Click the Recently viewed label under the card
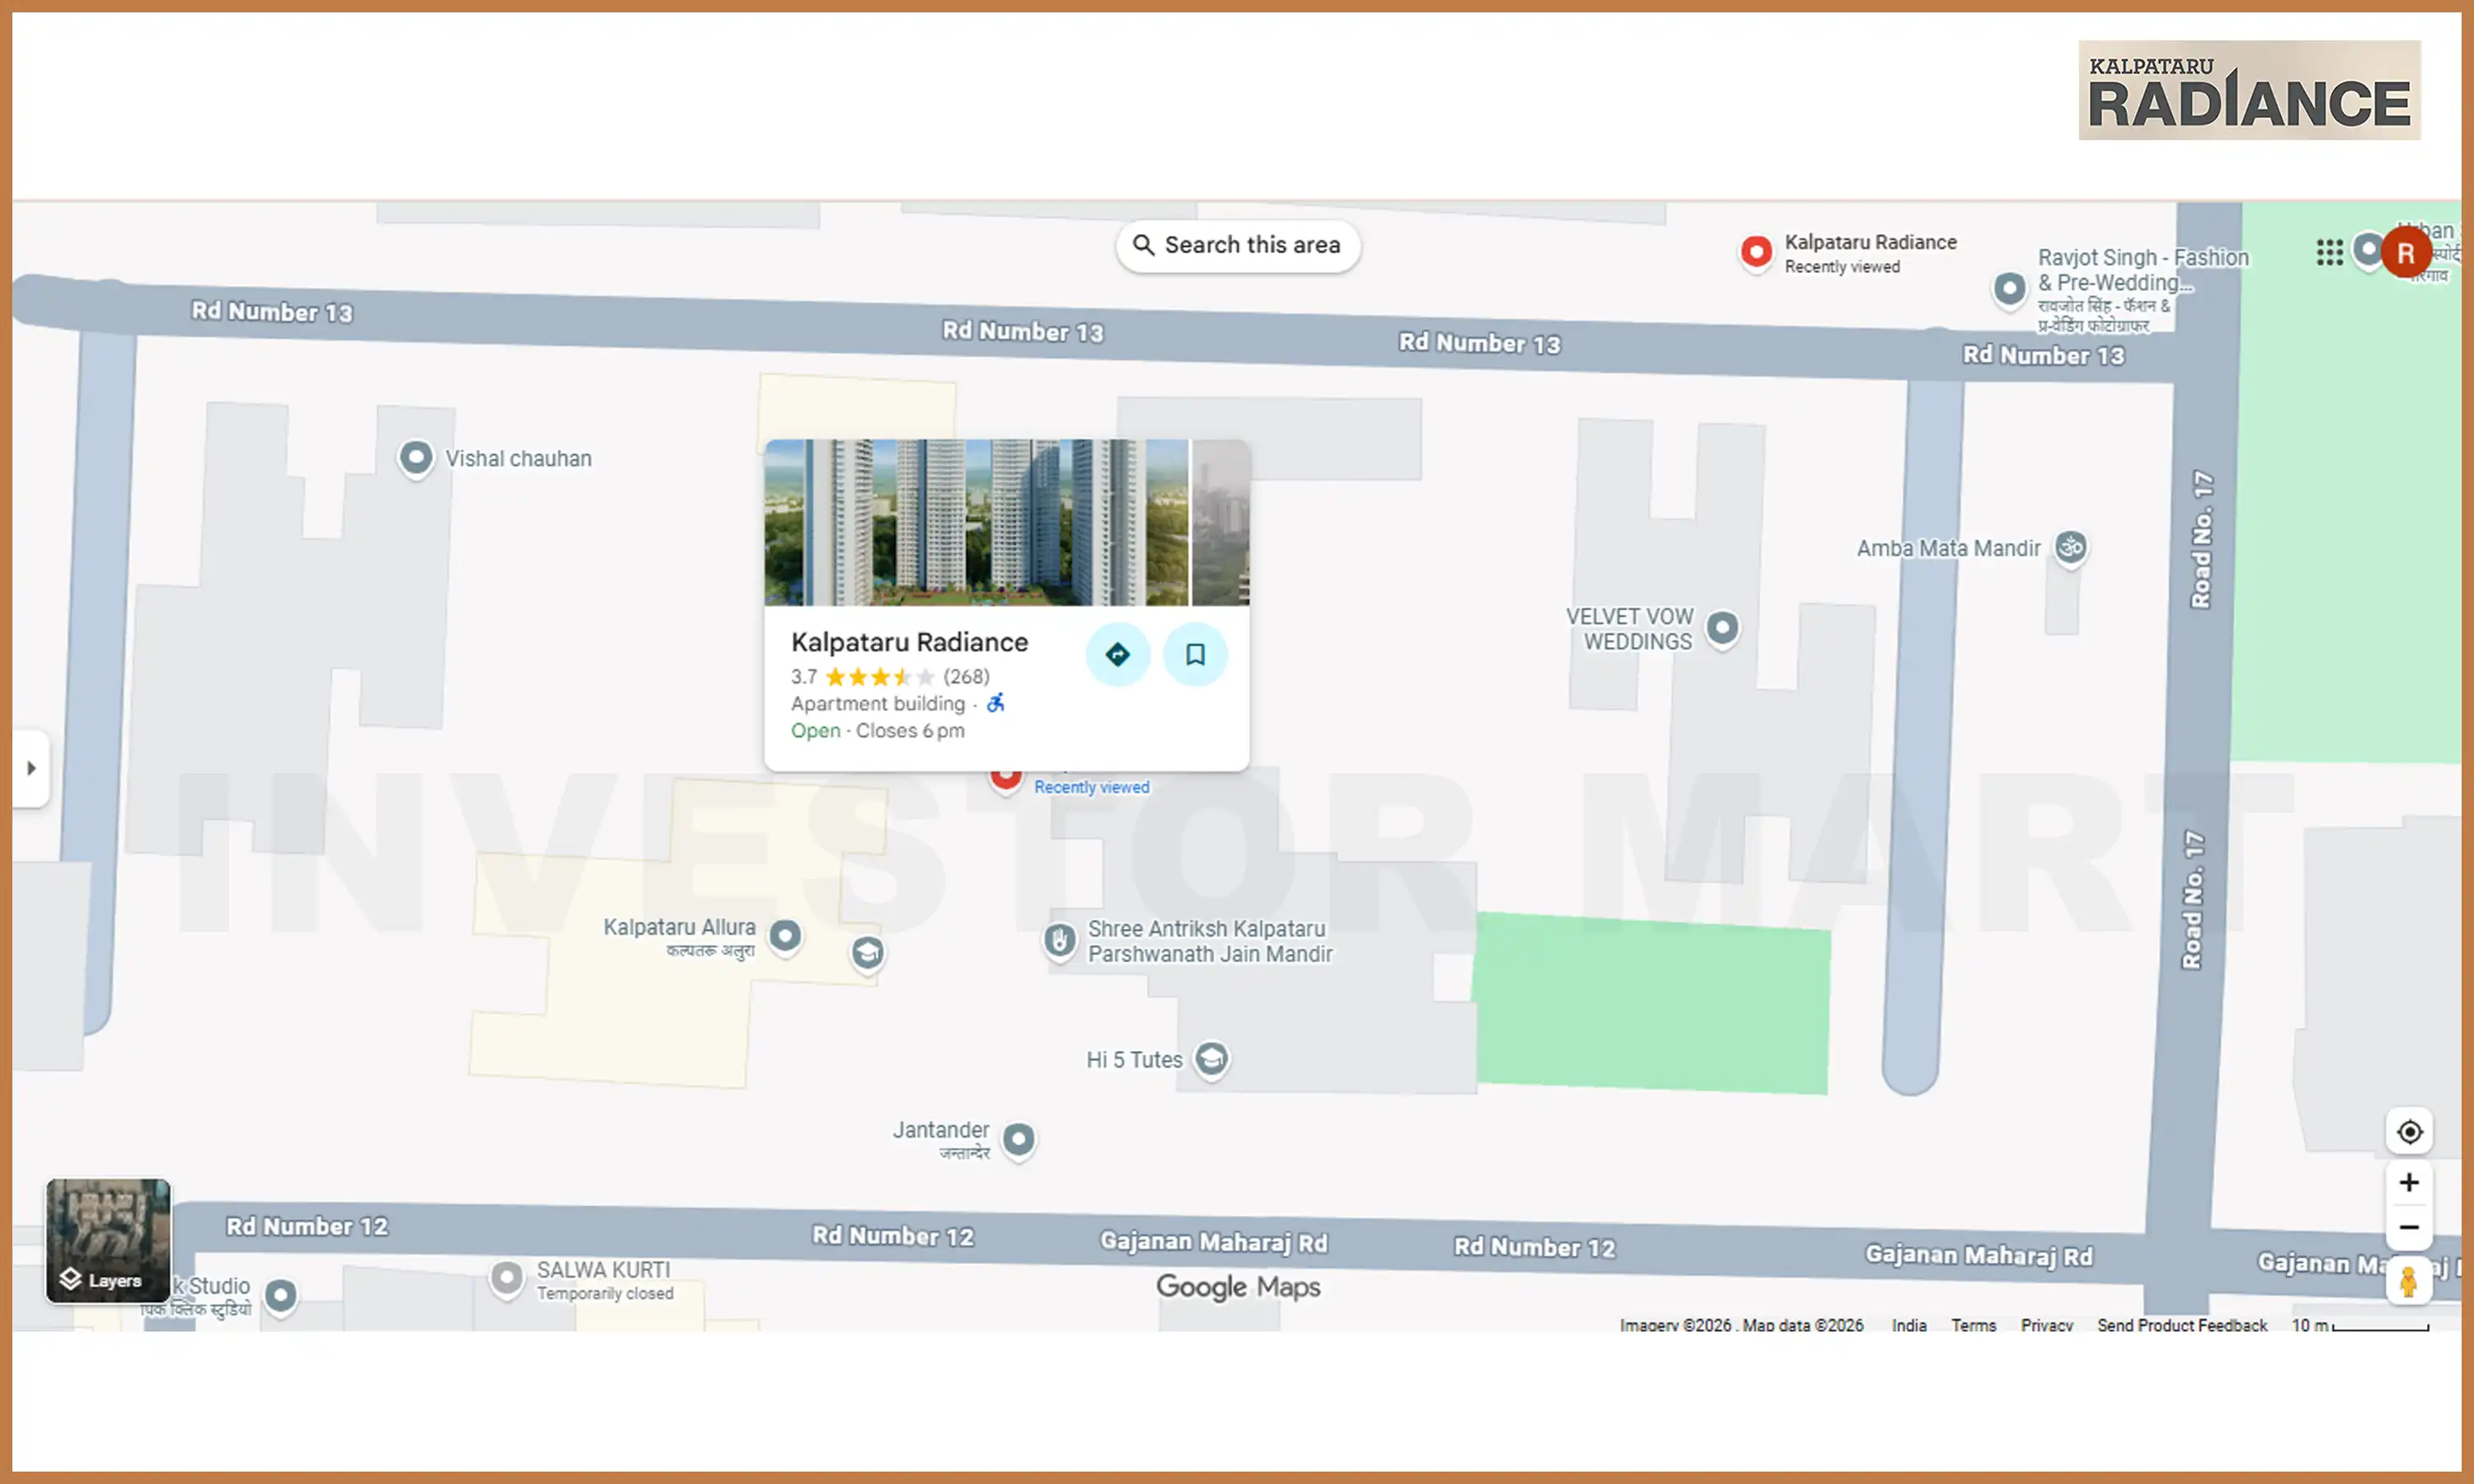2474x1484 pixels. (1091, 788)
